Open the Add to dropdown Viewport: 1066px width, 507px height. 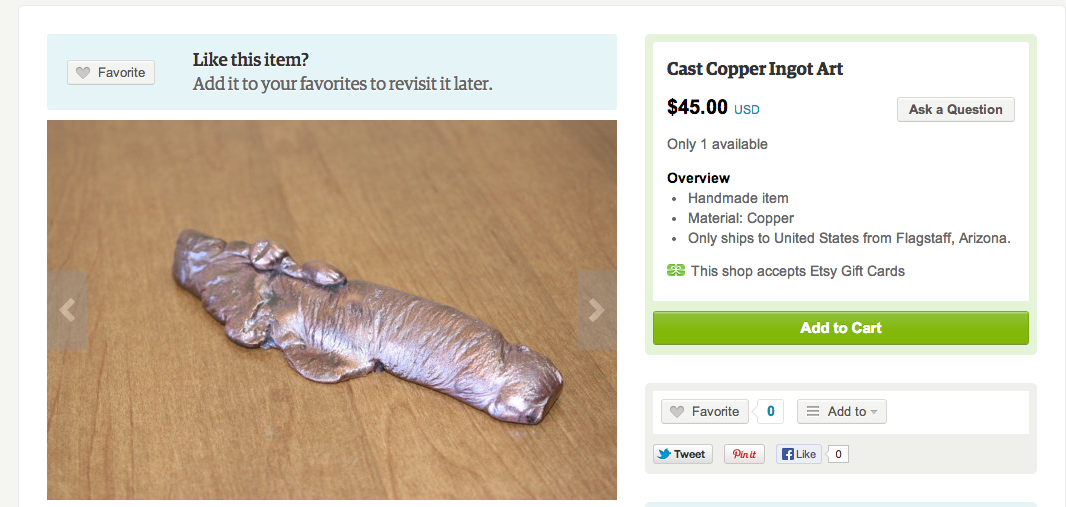coord(841,411)
